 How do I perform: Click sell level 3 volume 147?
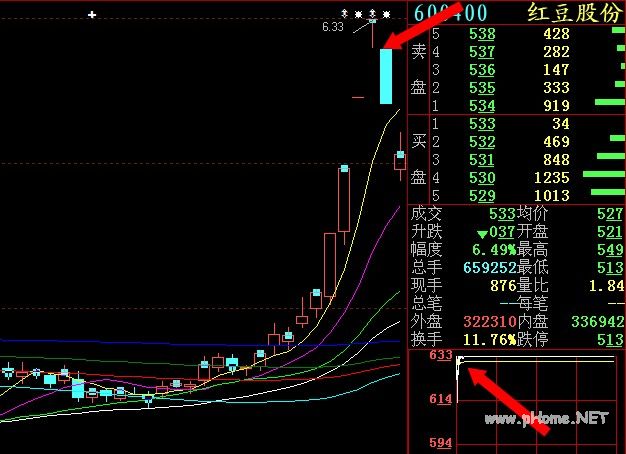tap(556, 70)
